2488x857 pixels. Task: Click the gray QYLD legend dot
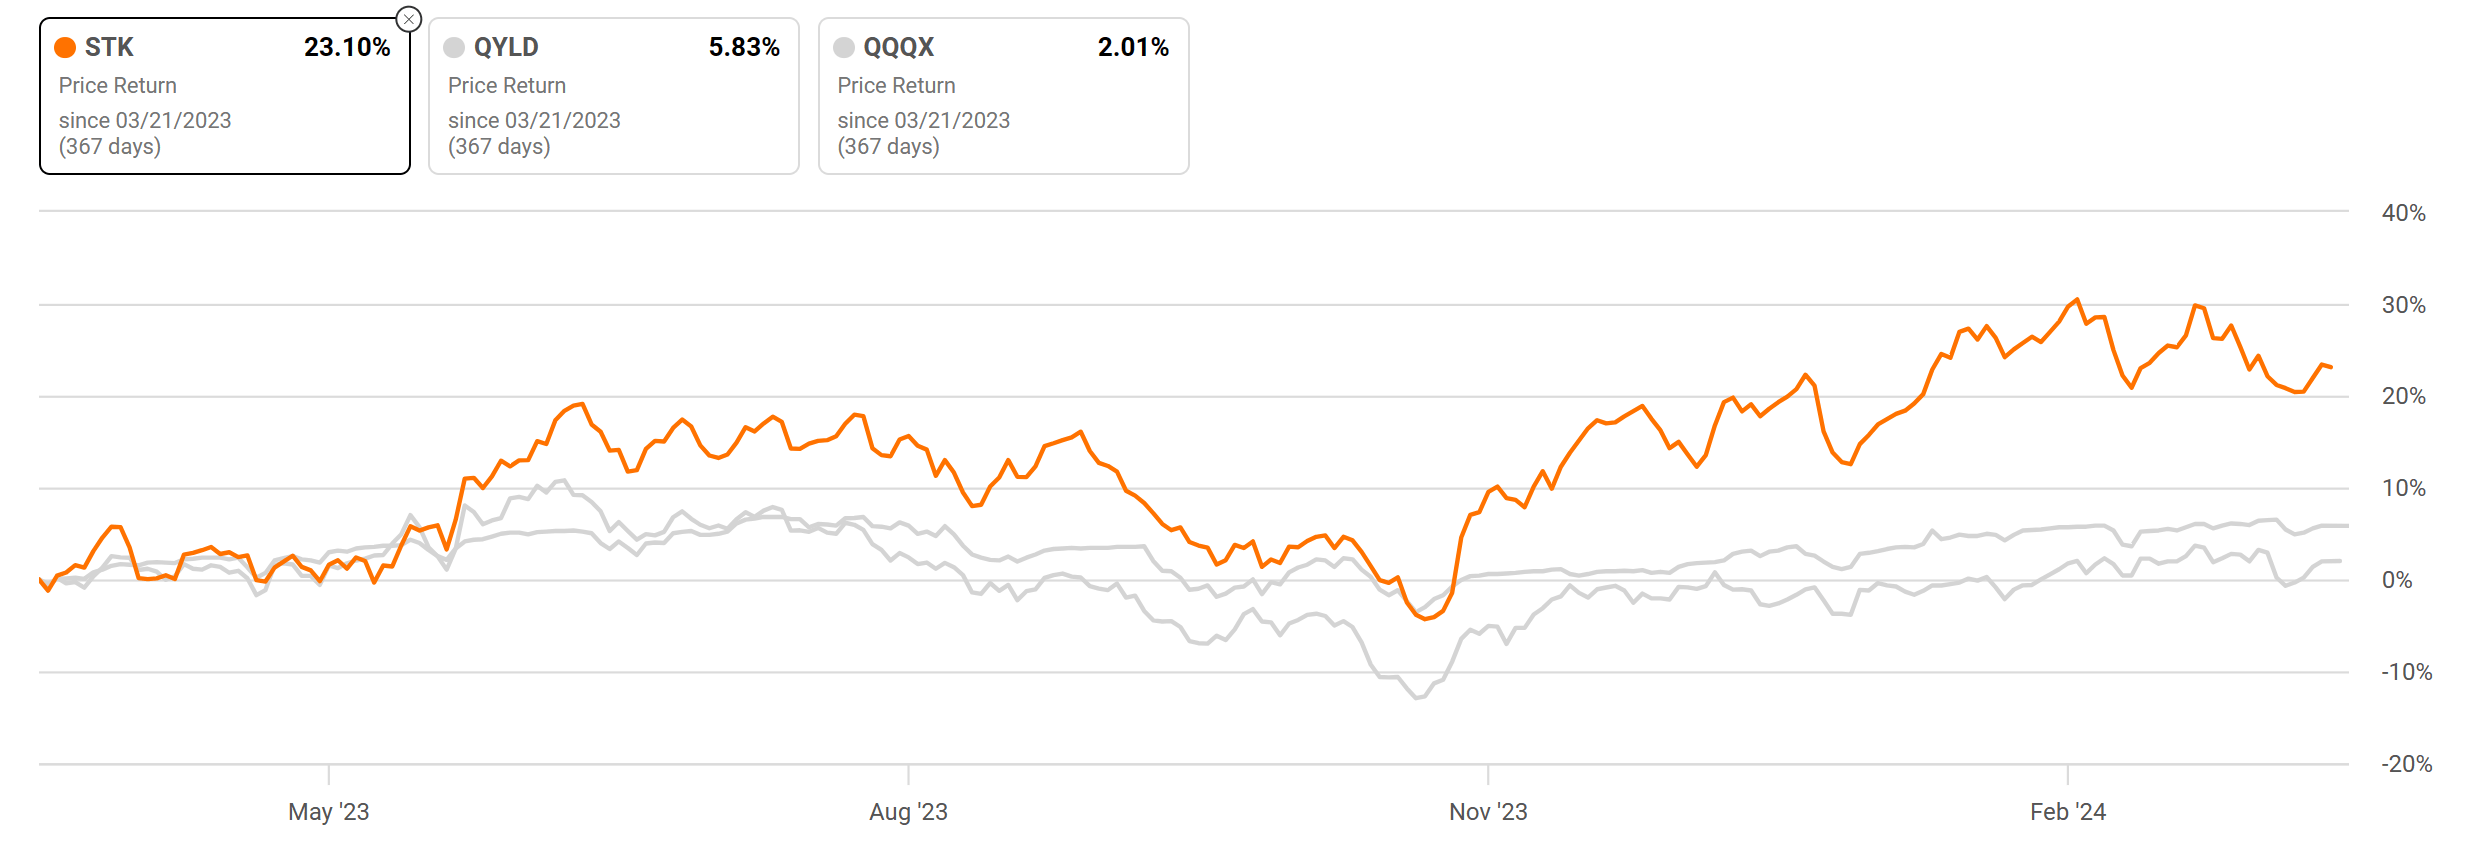click(x=454, y=47)
